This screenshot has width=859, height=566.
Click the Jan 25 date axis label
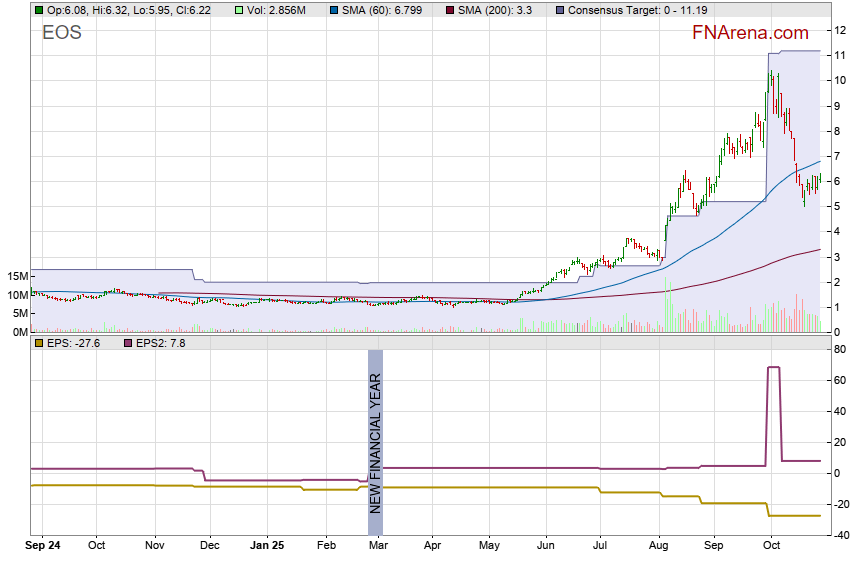pos(267,546)
